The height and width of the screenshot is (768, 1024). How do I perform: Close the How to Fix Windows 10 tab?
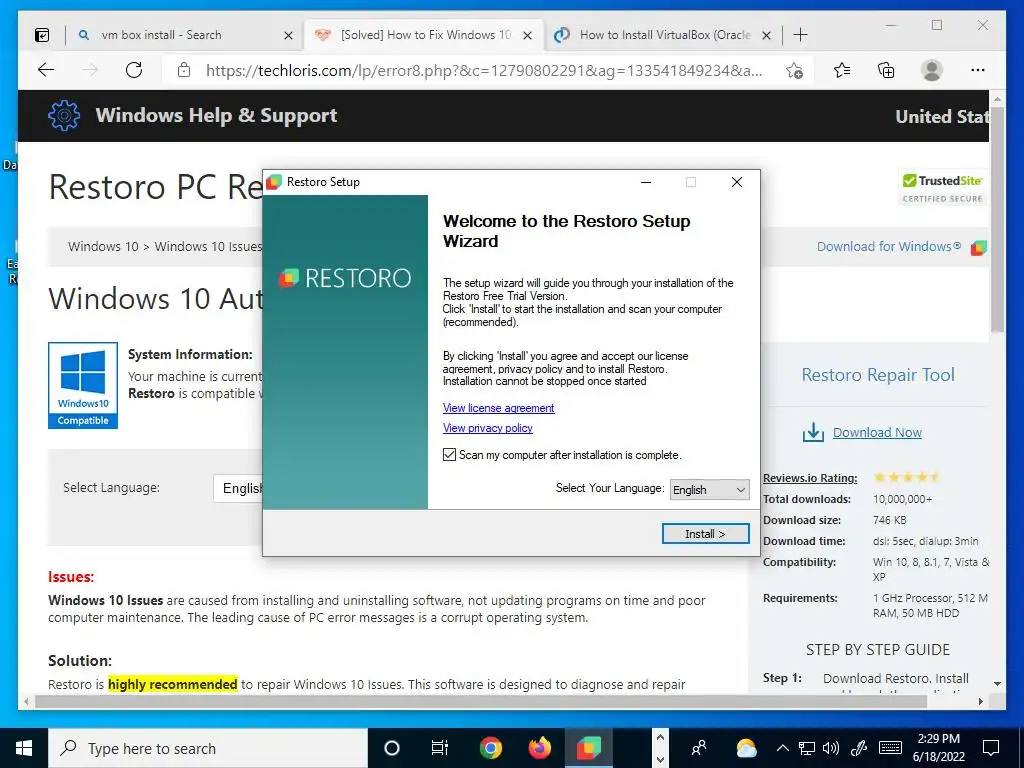(528, 35)
